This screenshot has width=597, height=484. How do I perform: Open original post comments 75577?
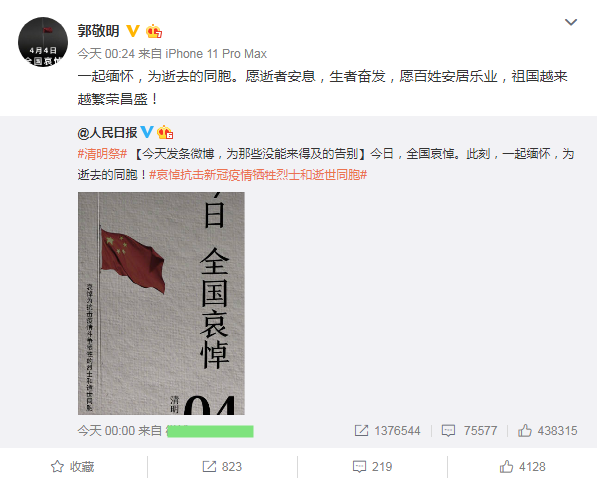pos(469,431)
